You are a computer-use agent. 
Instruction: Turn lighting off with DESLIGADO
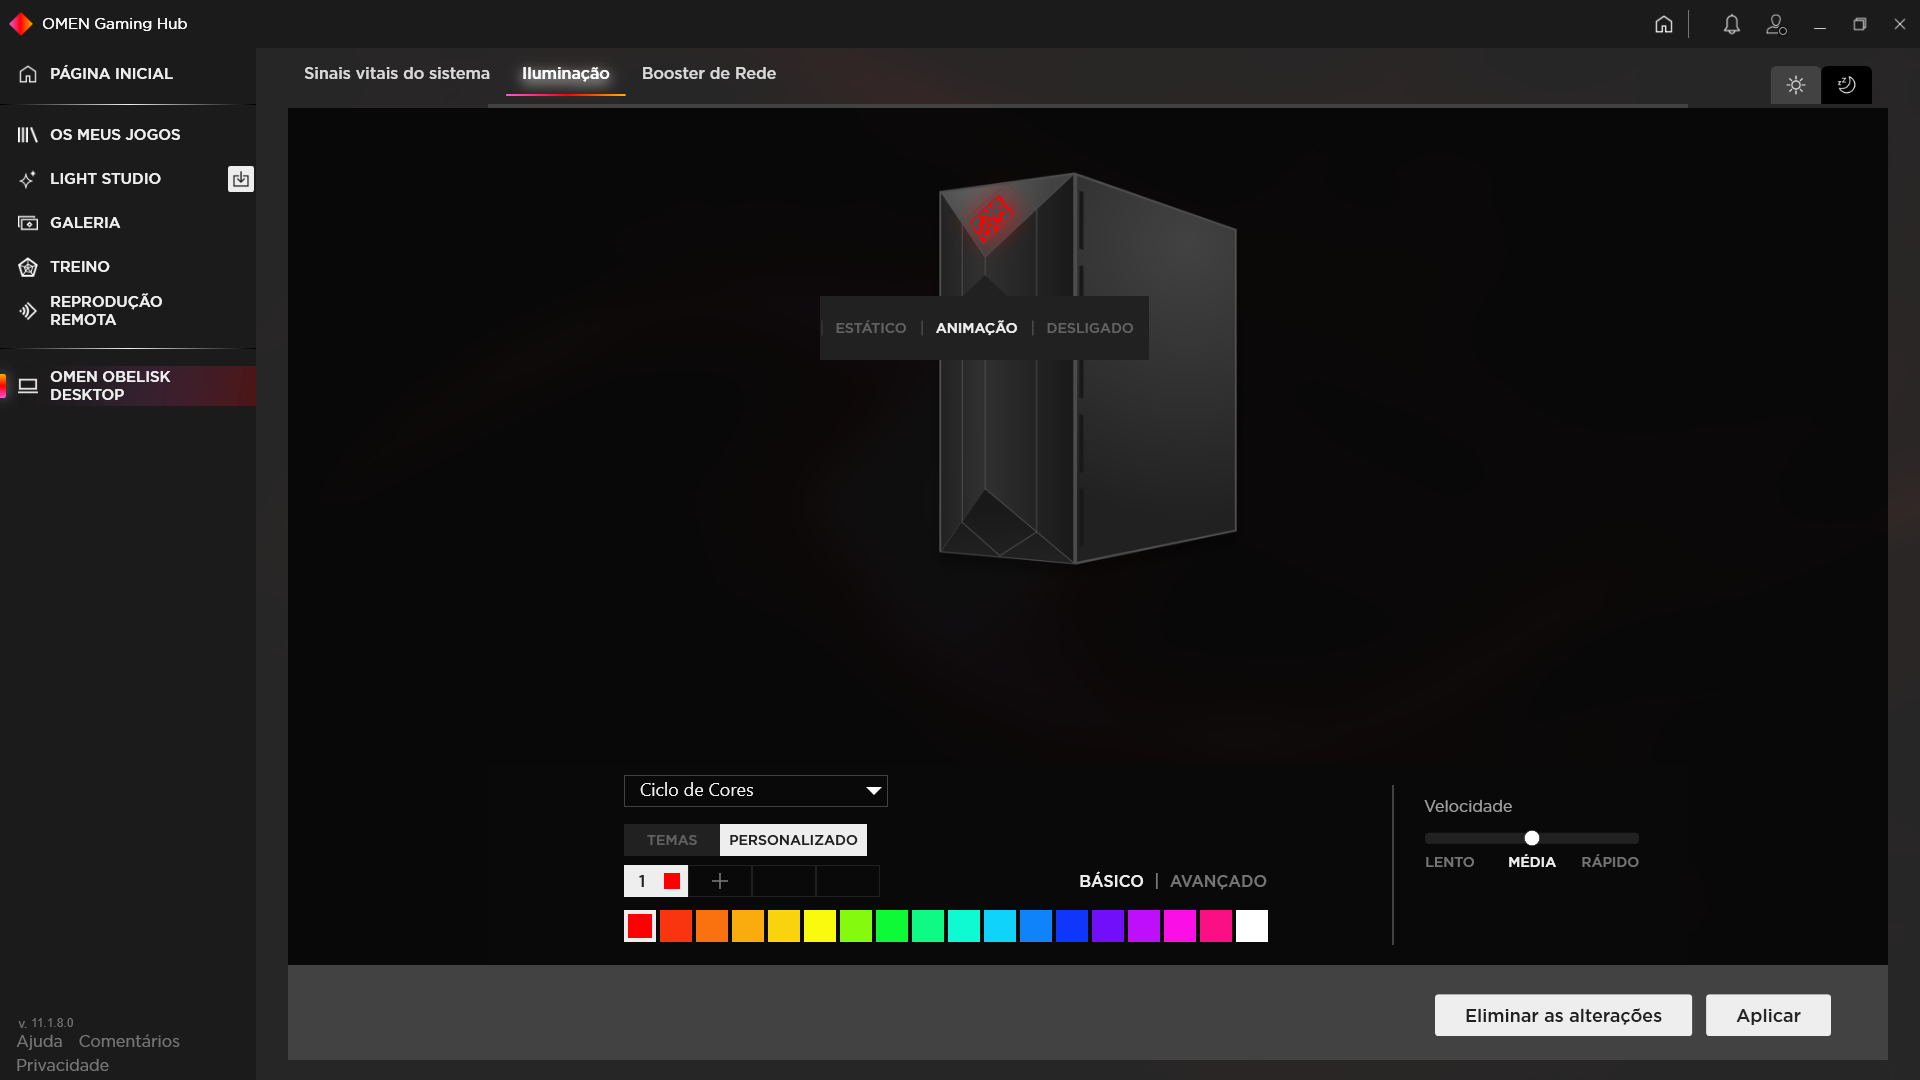point(1090,327)
